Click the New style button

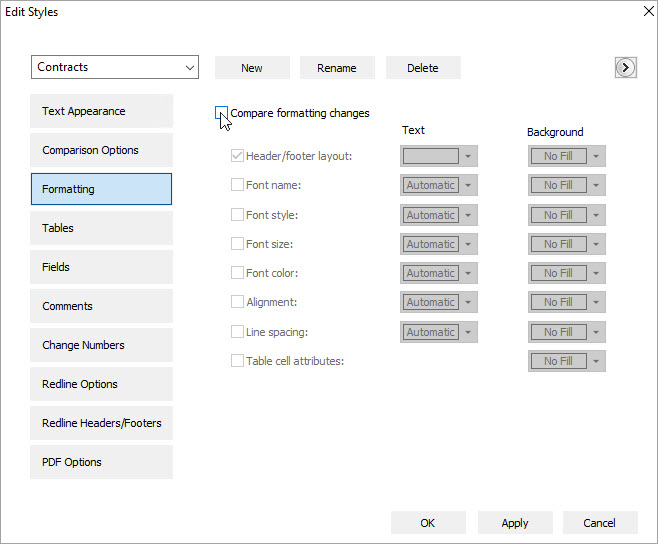point(252,68)
